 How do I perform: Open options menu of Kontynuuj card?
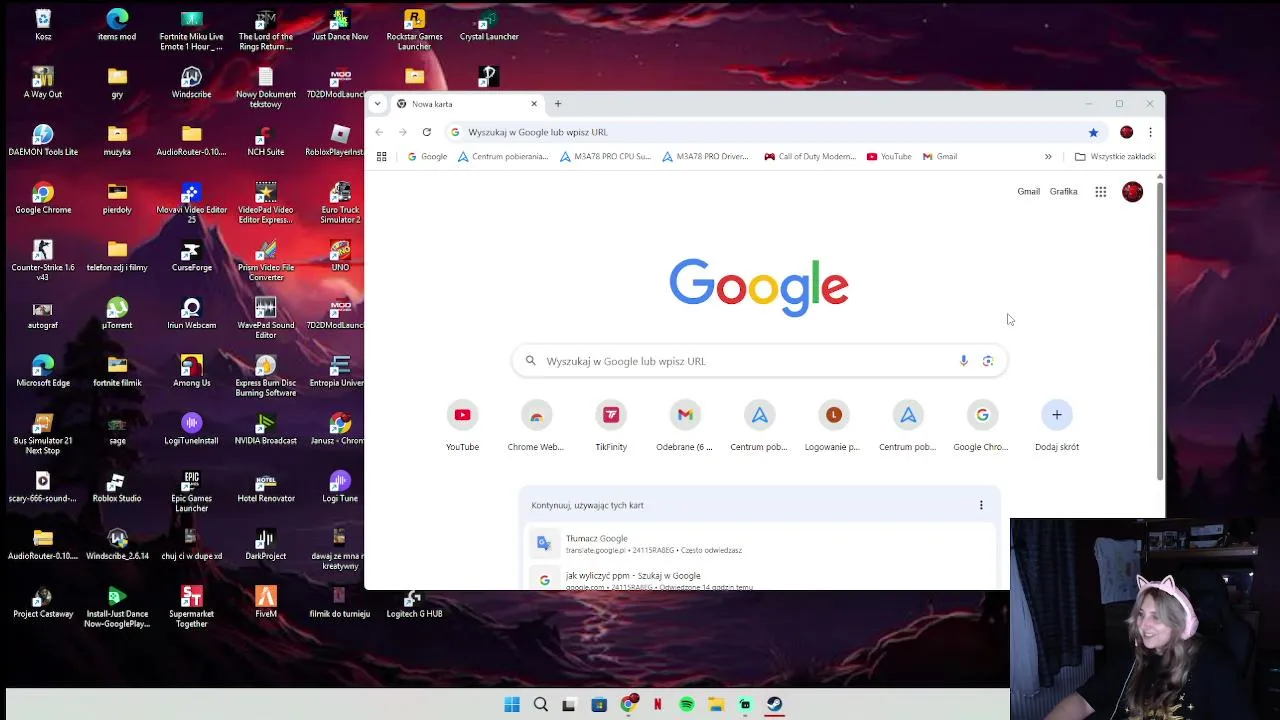point(981,505)
